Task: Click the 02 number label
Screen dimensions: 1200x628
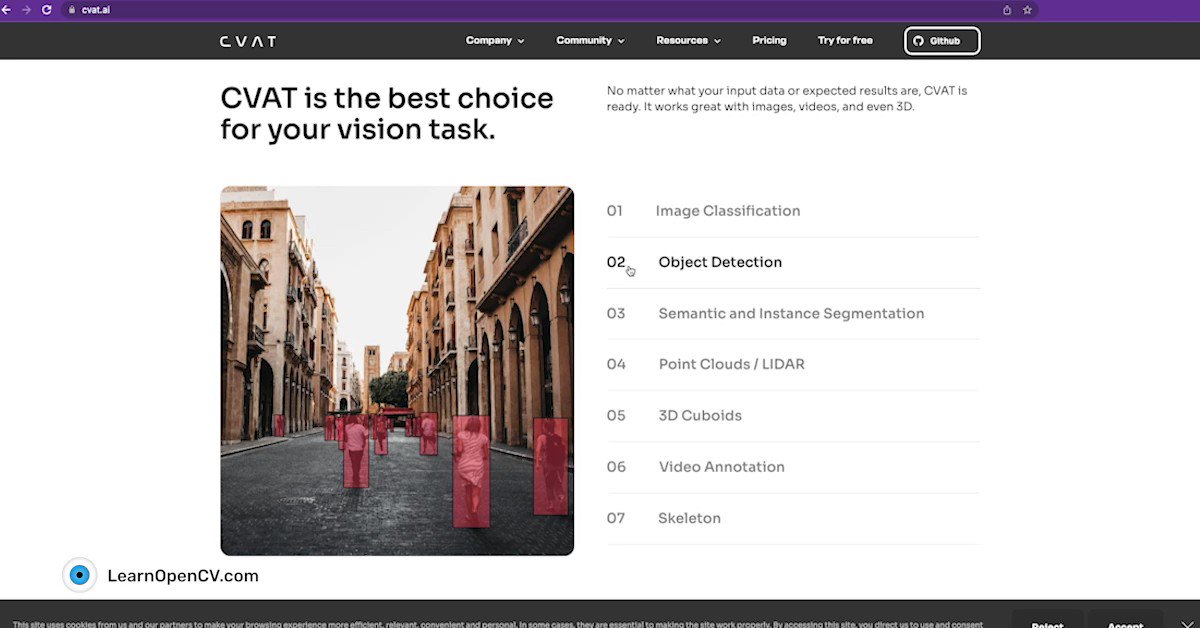Action: pyautogui.click(x=616, y=262)
